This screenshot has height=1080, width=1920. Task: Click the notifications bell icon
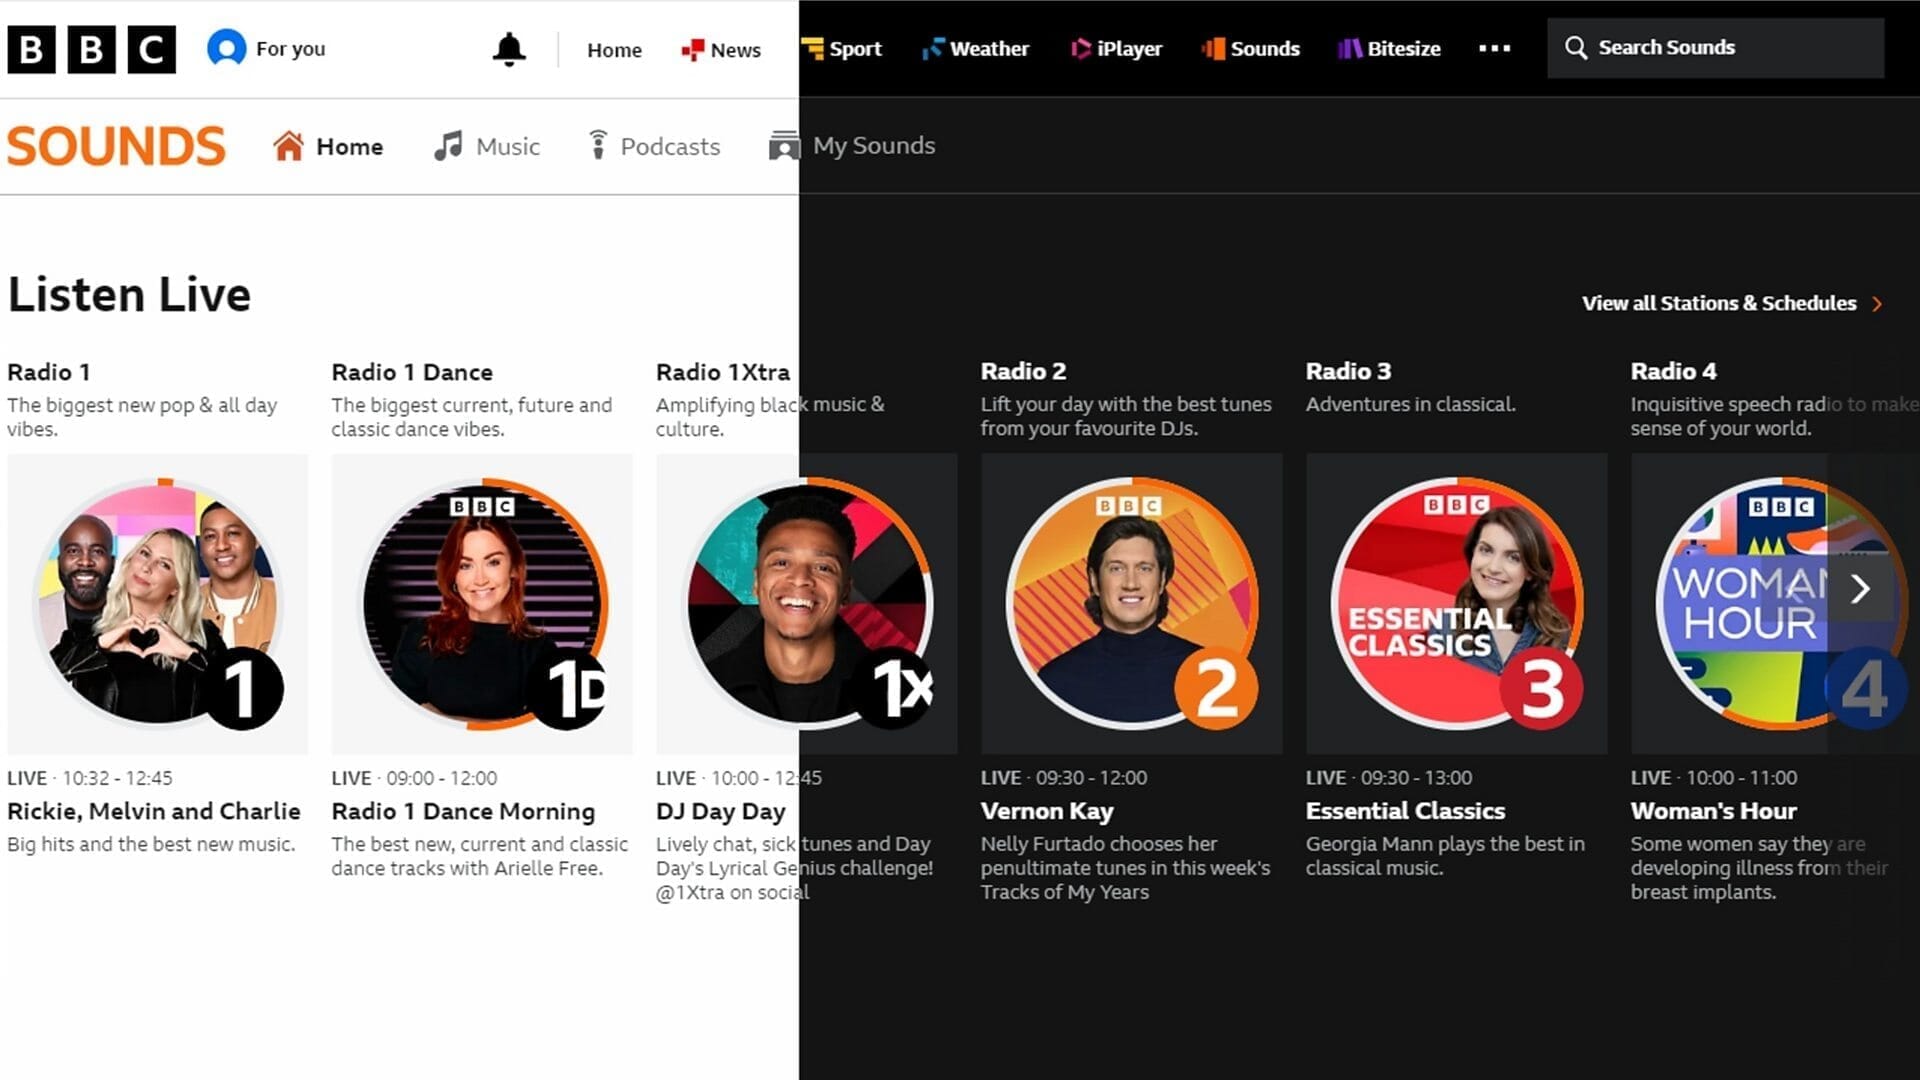click(x=509, y=49)
